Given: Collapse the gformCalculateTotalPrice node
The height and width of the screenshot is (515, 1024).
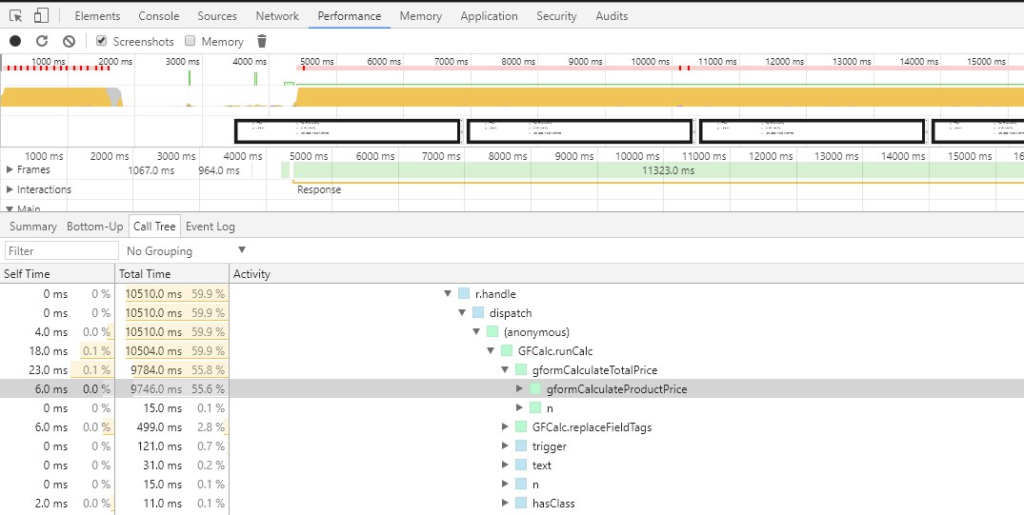Looking at the screenshot, I should pos(505,369).
